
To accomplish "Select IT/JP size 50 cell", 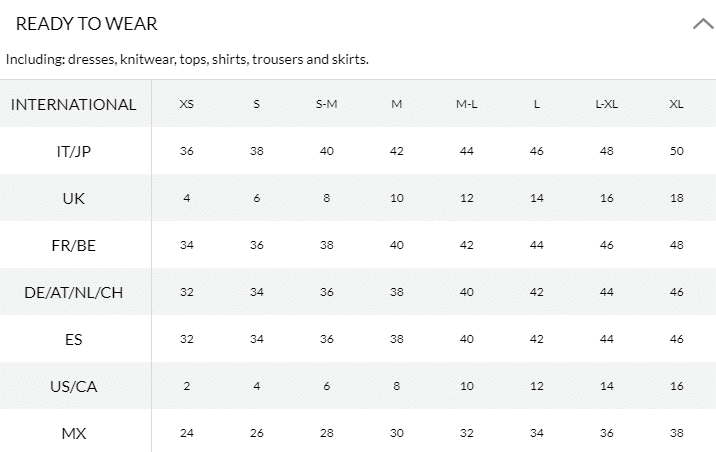I will tap(677, 151).
